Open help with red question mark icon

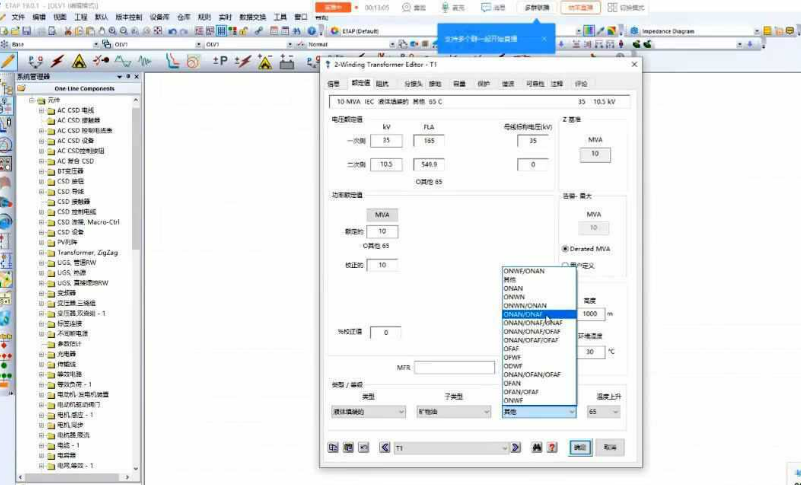(x=552, y=448)
